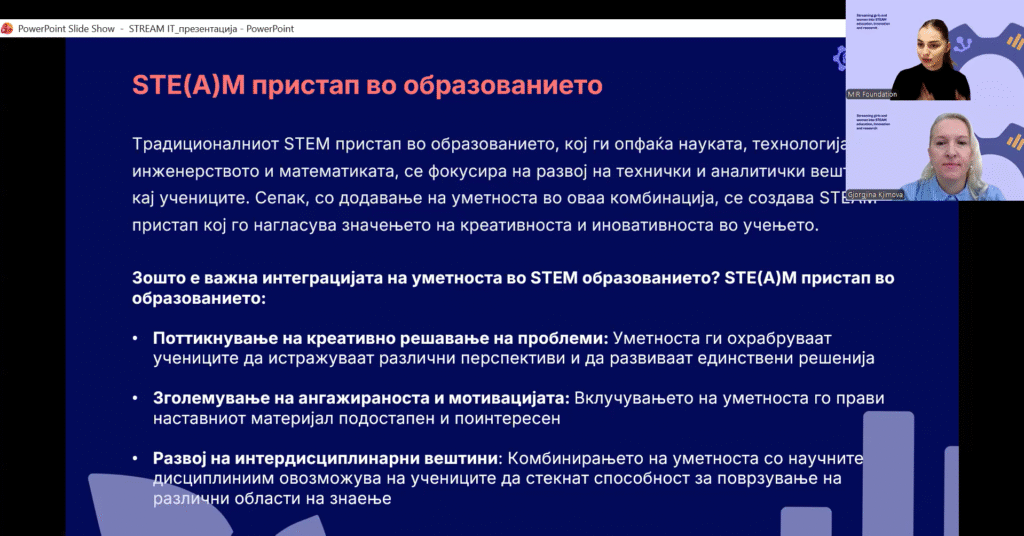Click the slide heading 'STE(A)M пристап во образованието'
The image size is (1024, 536).
click(x=367, y=85)
